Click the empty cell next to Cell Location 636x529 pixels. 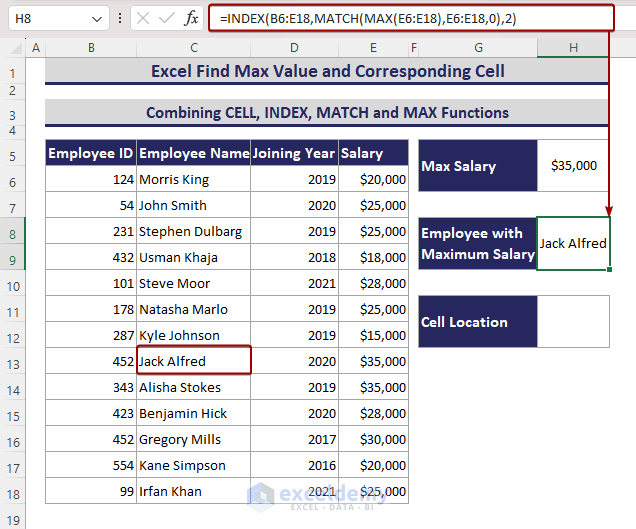point(573,322)
